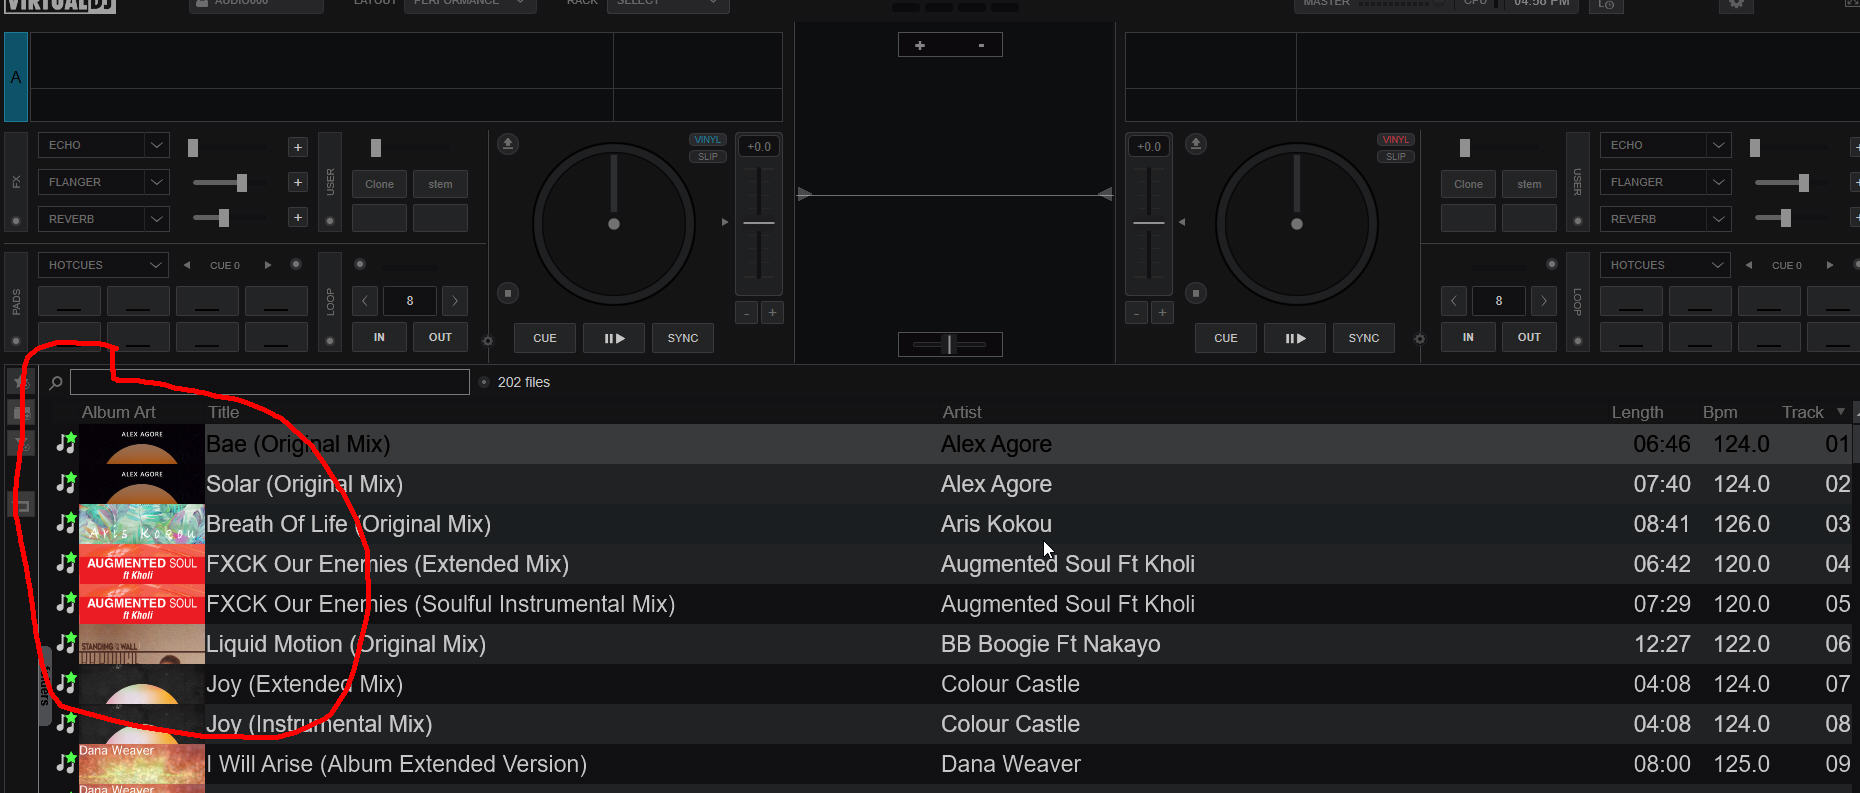The image size is (1860, 793).
Task: Toggle right LOOP panel dot
Action: click(1578, 341)
